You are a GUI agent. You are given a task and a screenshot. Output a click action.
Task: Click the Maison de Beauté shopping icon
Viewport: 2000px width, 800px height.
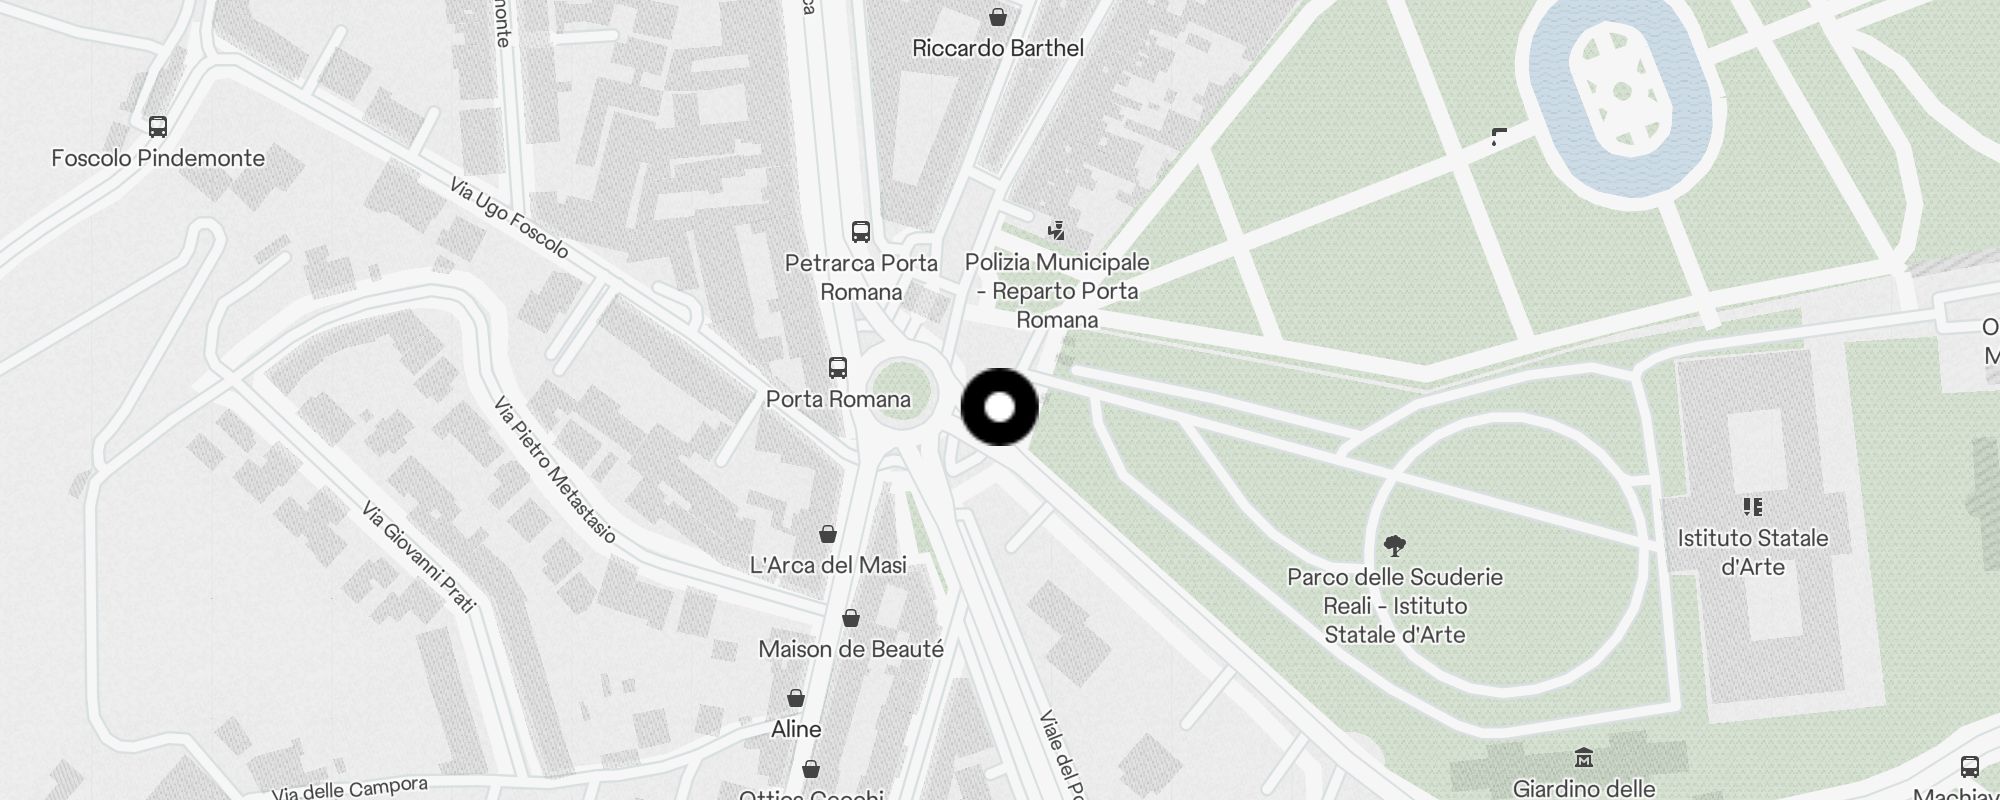pos(850,618)
